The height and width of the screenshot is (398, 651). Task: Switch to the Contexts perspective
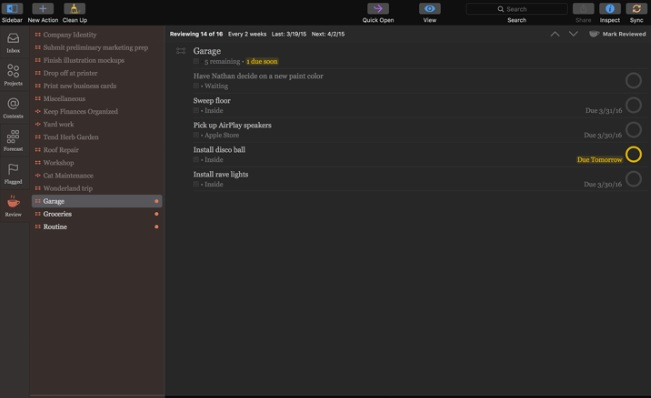(x=13, y=108)
